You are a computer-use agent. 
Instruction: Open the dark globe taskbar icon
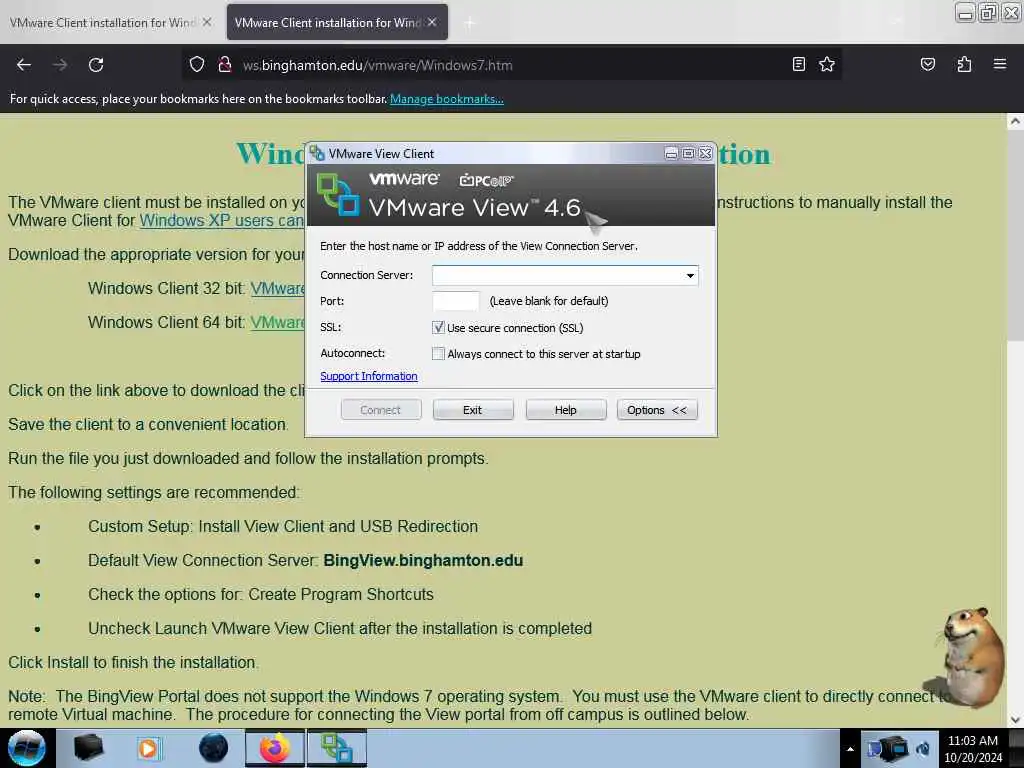click(214, 748)
